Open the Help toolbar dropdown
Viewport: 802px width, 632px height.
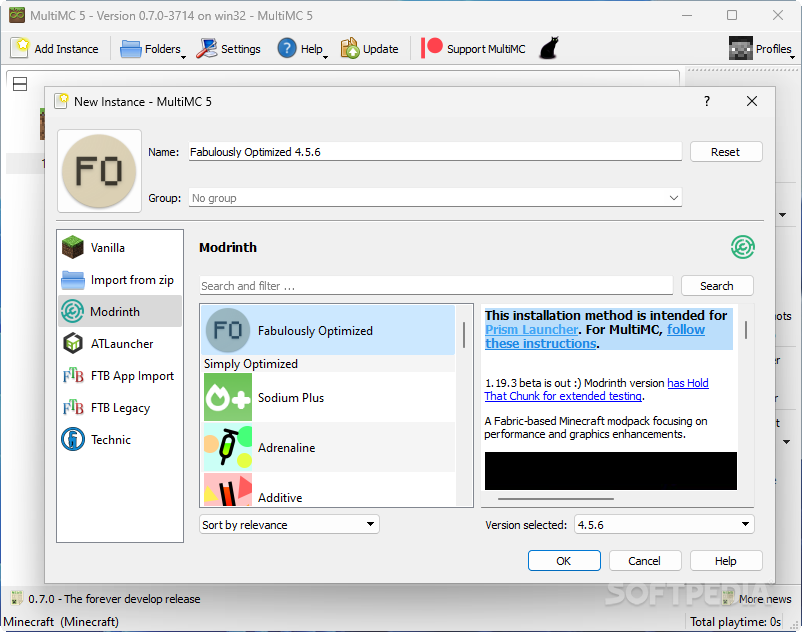(x=302, y=49)
